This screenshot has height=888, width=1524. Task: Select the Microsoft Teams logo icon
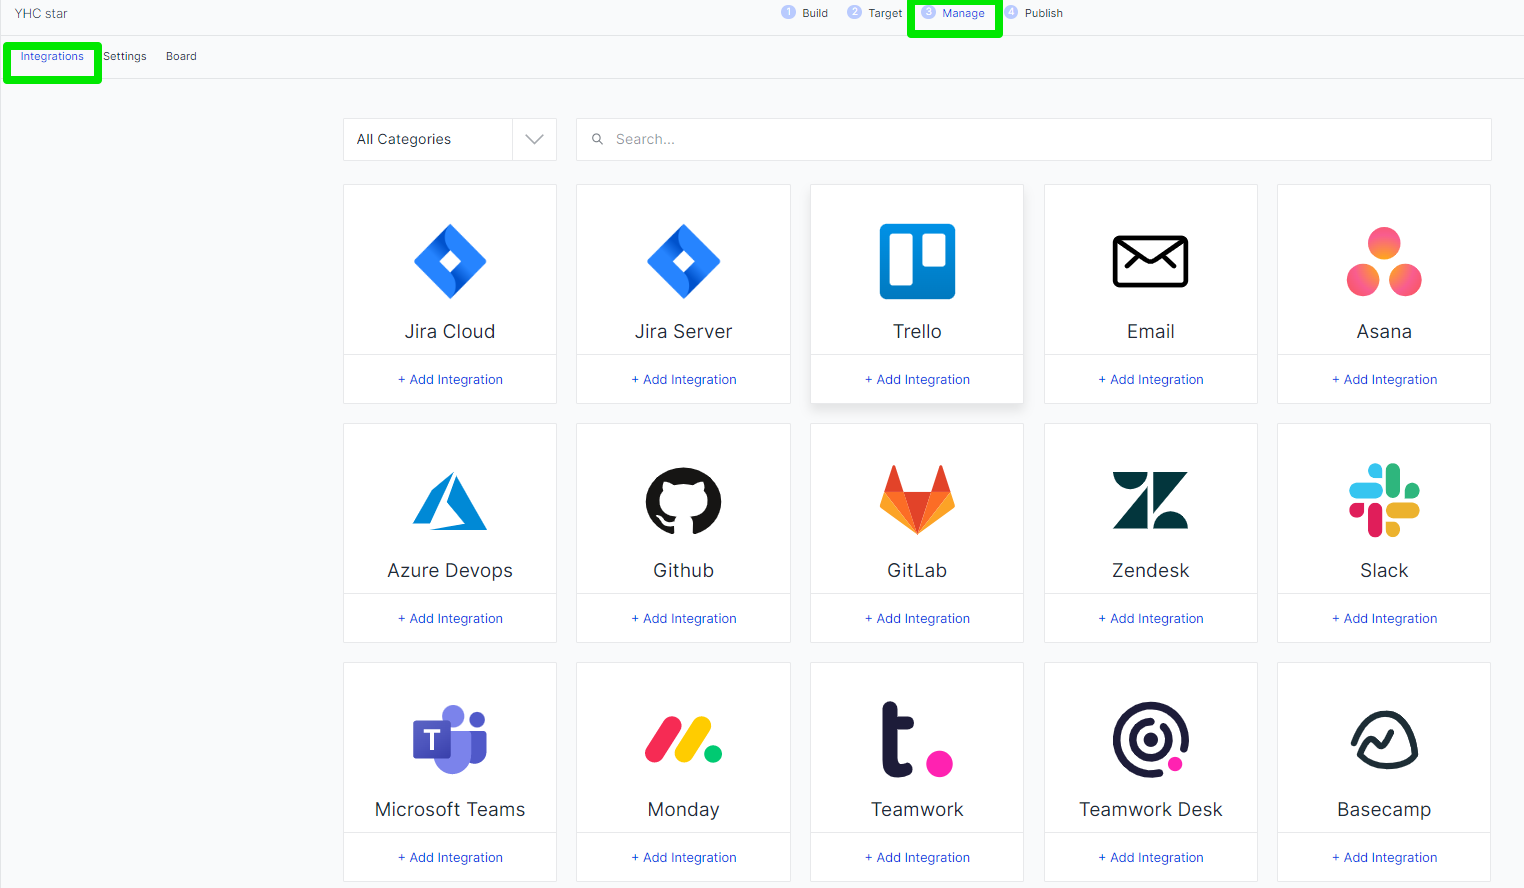[450, 740]
